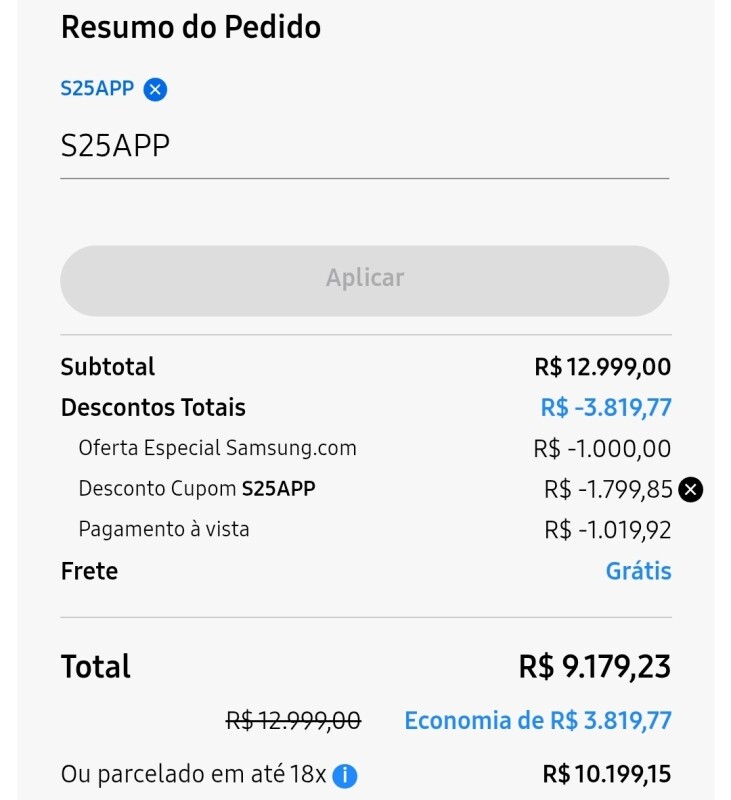Click the X beside the coupon discount amount

tap(691, 489)
